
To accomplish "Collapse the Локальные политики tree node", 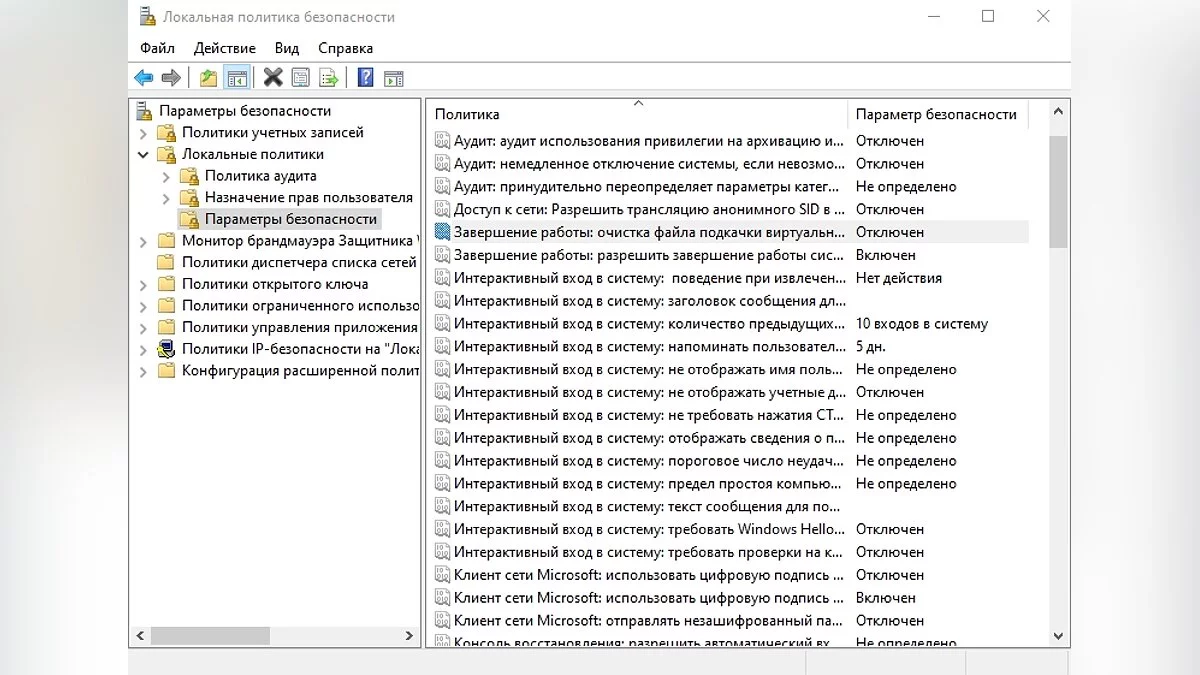I will 143,155.
